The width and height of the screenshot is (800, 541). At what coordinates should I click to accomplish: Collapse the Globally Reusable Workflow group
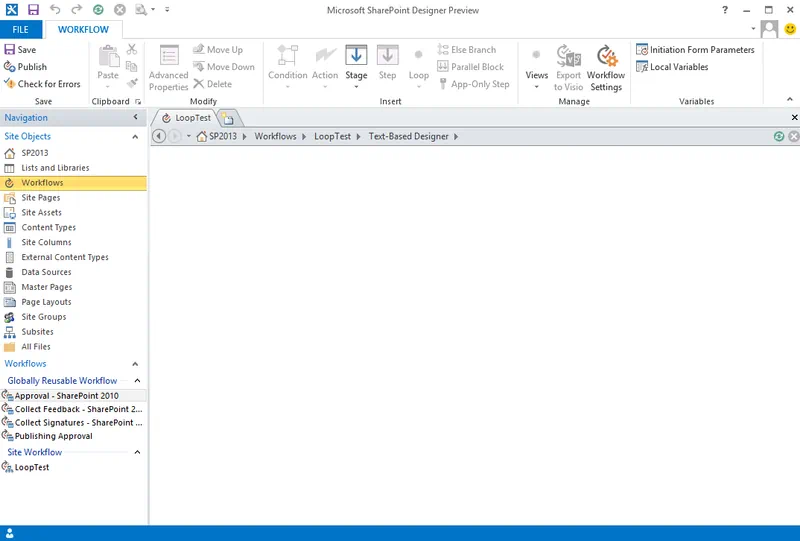tap(136, 381)
